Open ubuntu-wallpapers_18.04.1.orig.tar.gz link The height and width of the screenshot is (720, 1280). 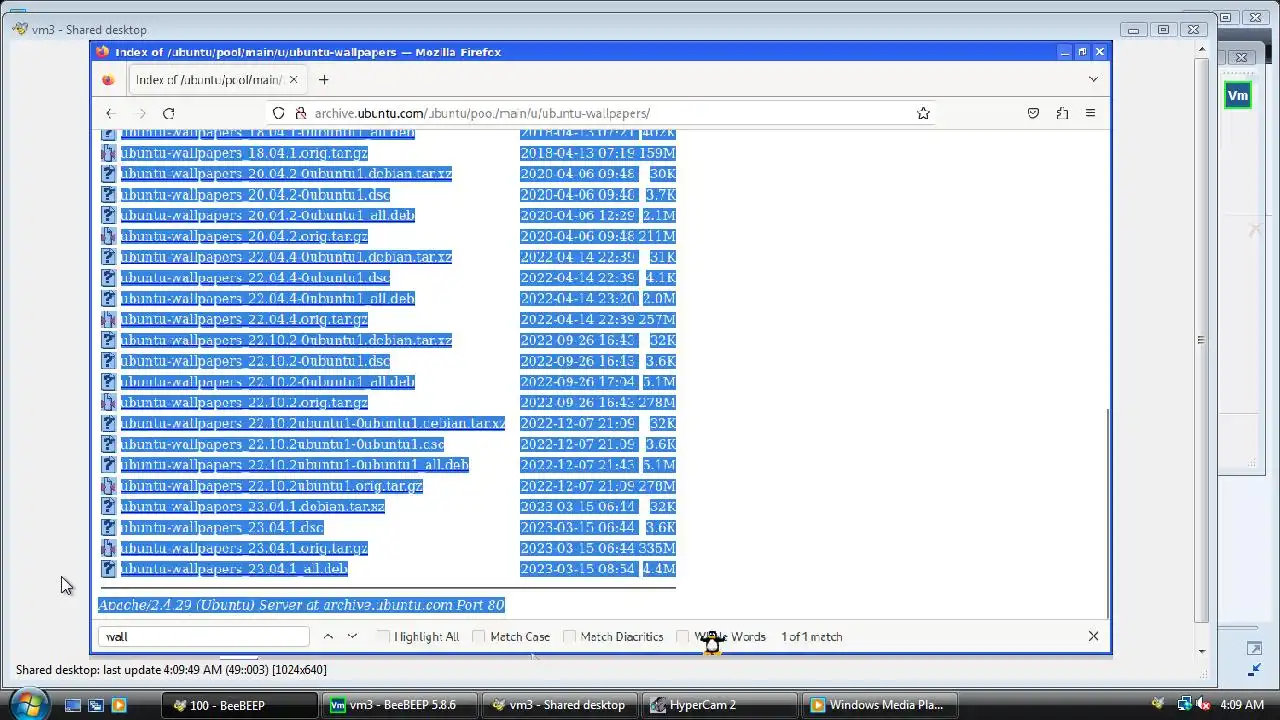(244, 153)
